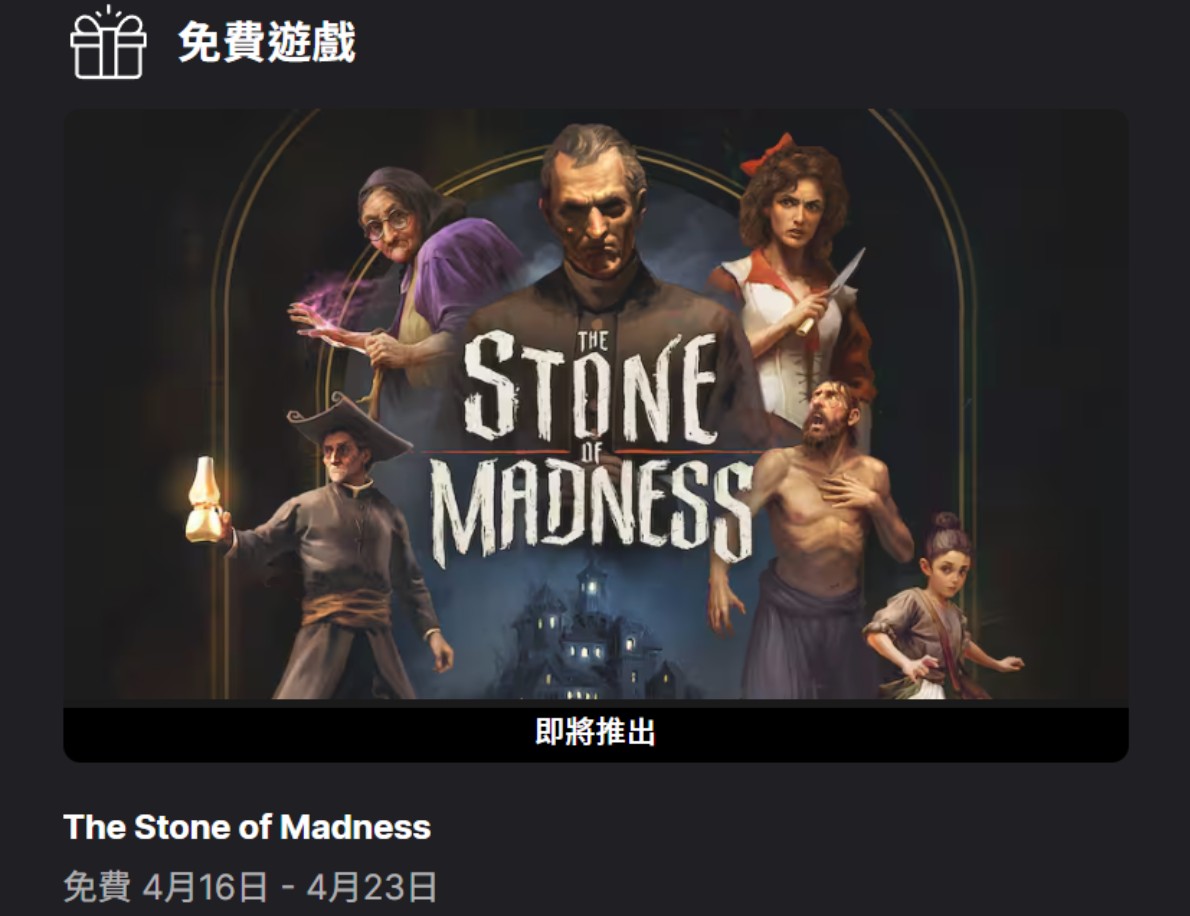Click the word STONE in the logo
The width and height of the screenshot is (1190, 916).
pyautogui.click(x=592, y=387)
